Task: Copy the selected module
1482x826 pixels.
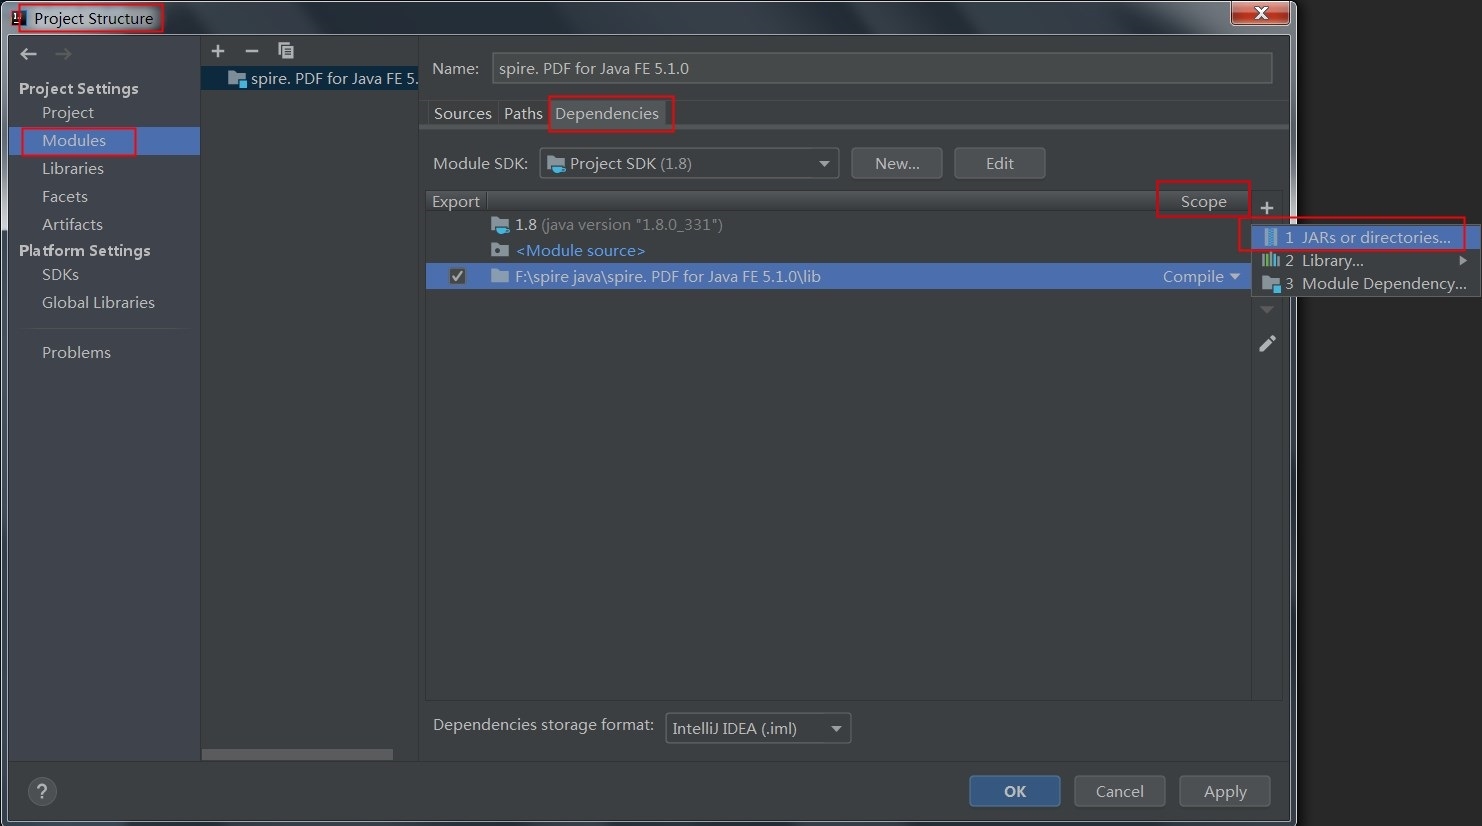Action: (286, 51)
